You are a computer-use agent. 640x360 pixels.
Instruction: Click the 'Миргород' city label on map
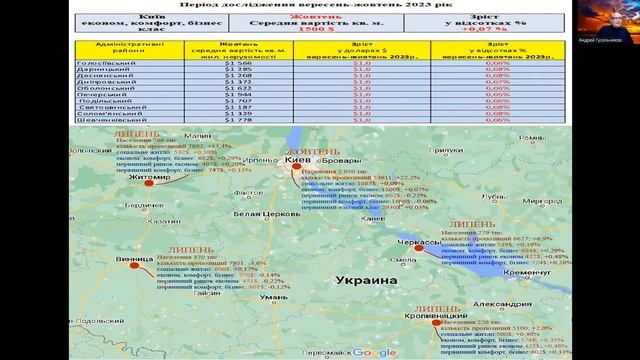(542, 201)
